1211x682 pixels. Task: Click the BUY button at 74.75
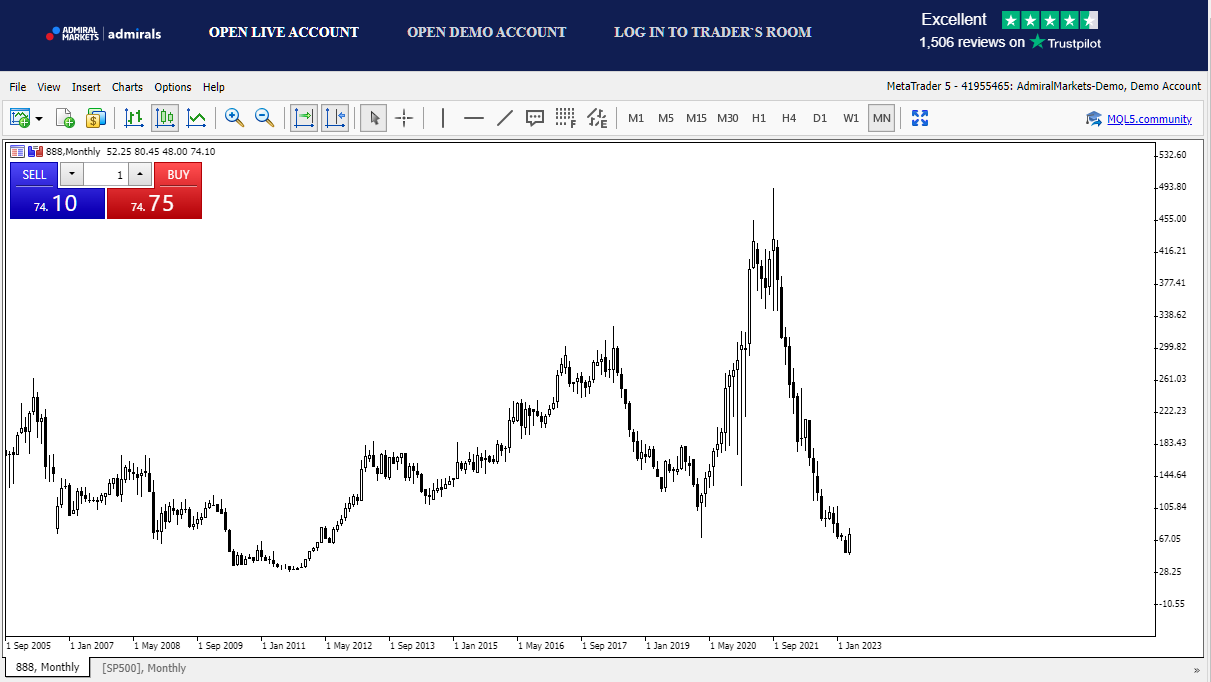point(154,203)
